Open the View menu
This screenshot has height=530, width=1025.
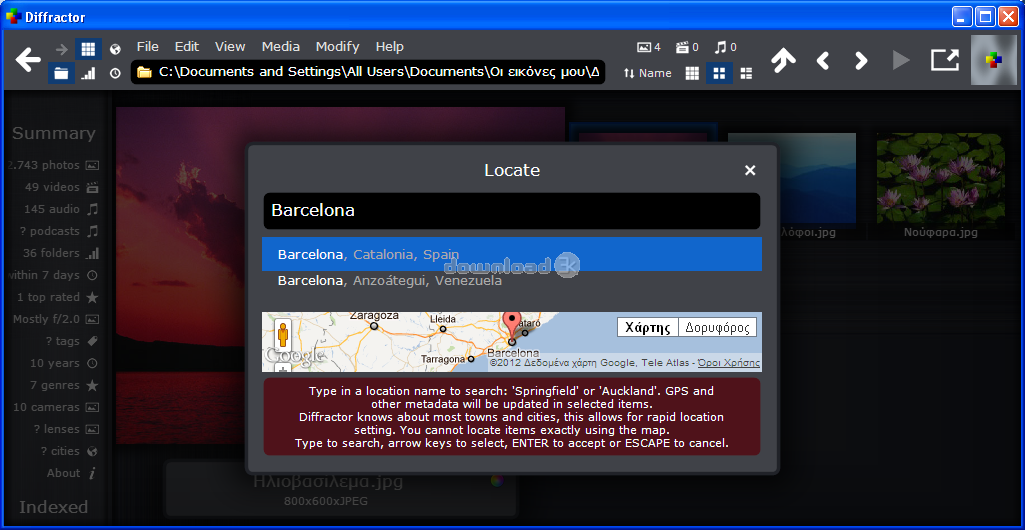click(x=229, y=46)
